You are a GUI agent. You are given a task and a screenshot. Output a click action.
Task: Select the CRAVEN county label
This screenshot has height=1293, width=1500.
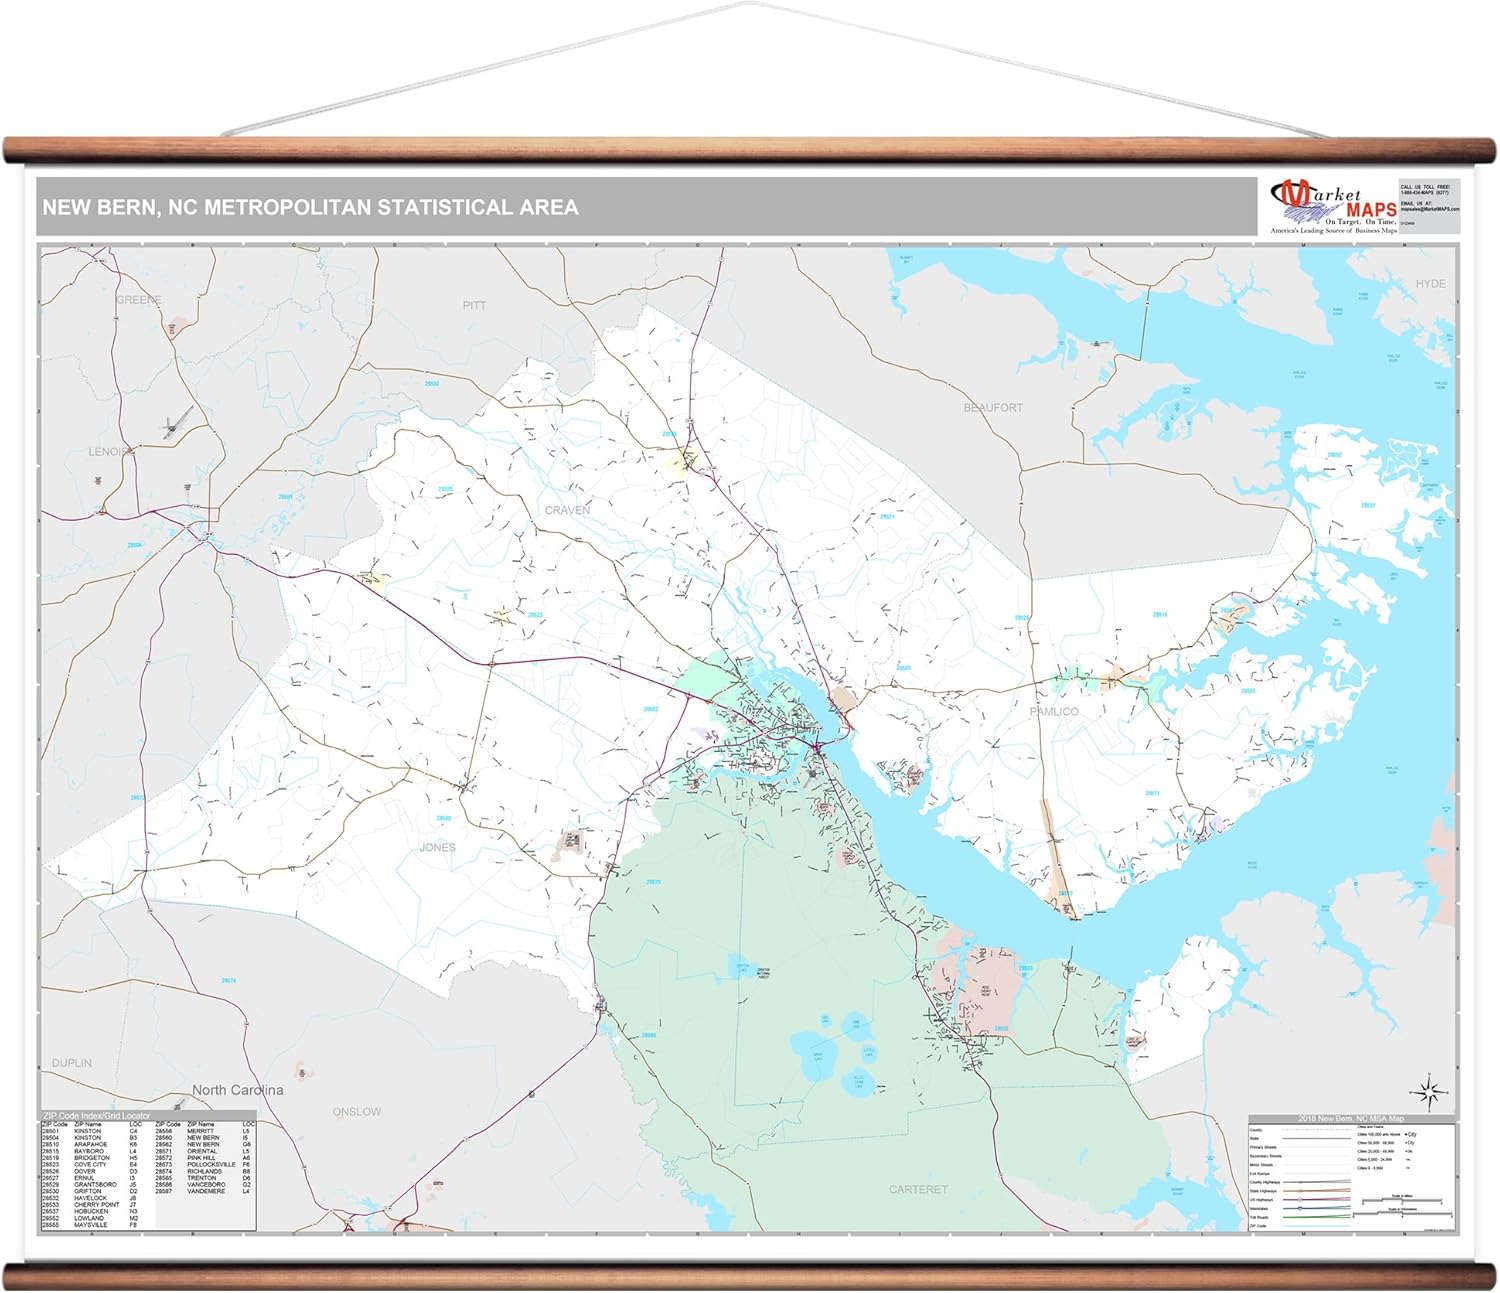(570, 508)
